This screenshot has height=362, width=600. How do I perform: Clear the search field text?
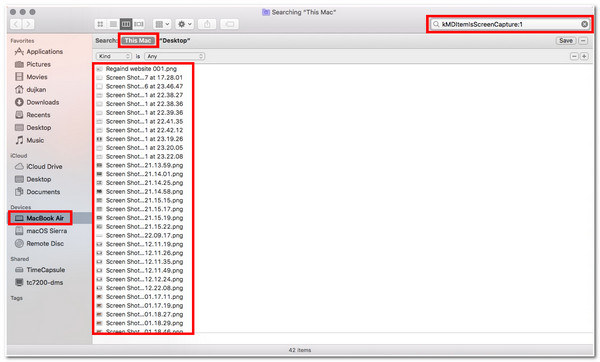584,24
